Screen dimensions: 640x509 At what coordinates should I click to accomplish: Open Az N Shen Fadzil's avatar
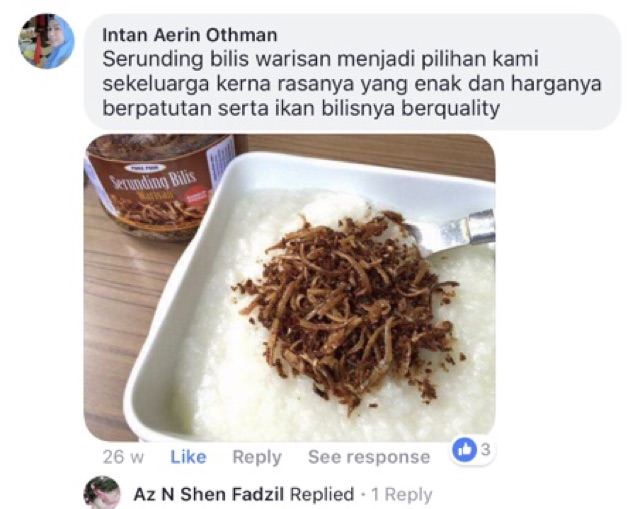[102, 493]
